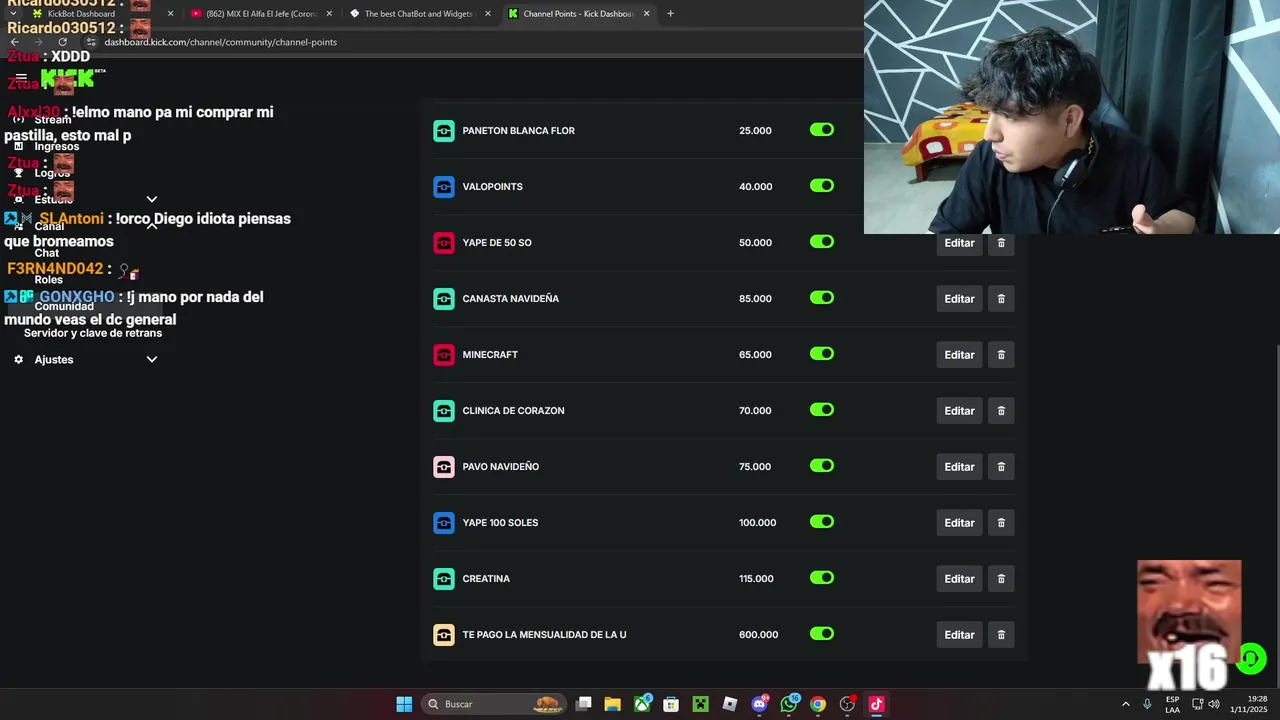Image resolution: width=1280 pixels, height=720 pixels.
Task: Edit the PAVO NAVIDEÑO reward
Action: pyautogui.click(x=959, y=467)
